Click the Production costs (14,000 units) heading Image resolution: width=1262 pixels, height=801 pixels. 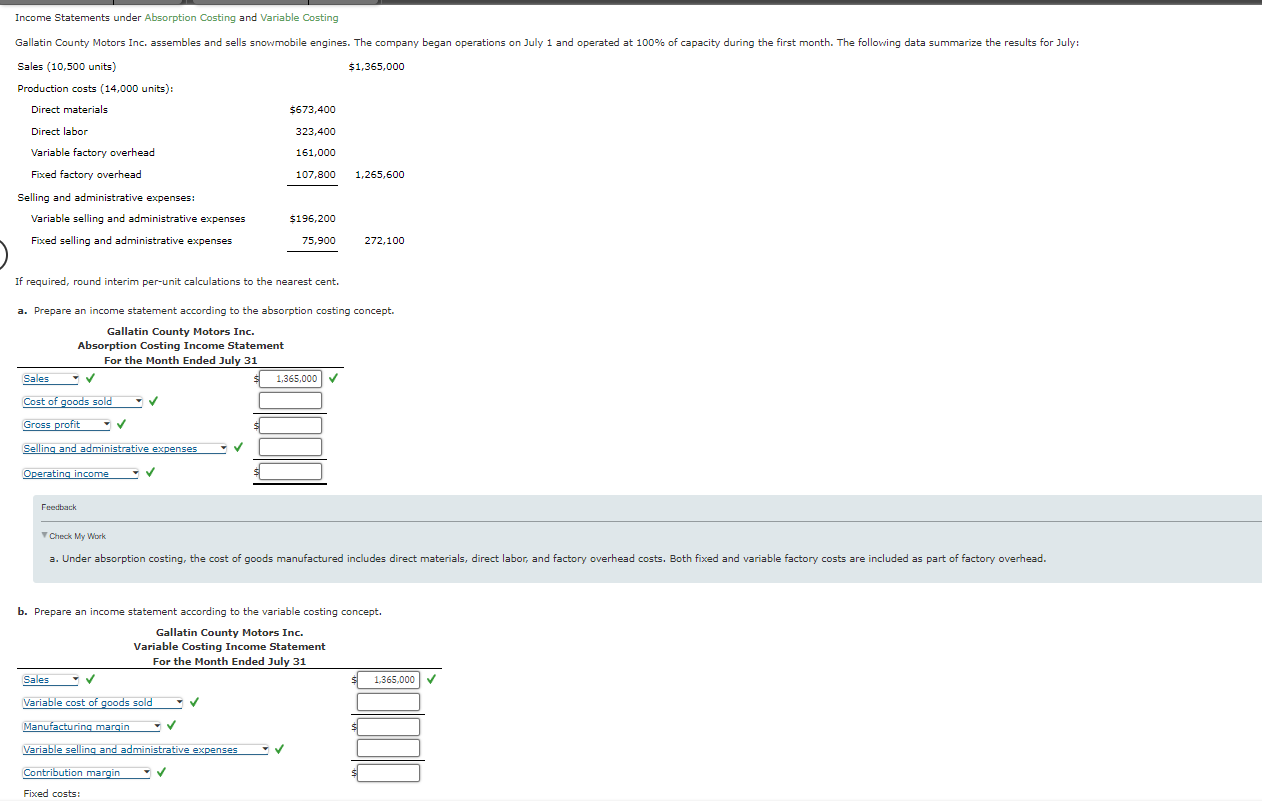[x=96, y=89]
